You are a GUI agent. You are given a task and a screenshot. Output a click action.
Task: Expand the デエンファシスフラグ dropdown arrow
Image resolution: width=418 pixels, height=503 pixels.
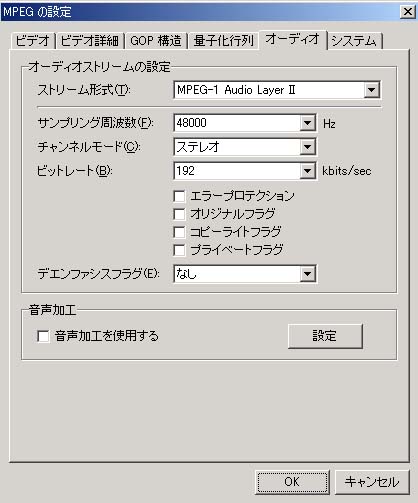[307, 274]
